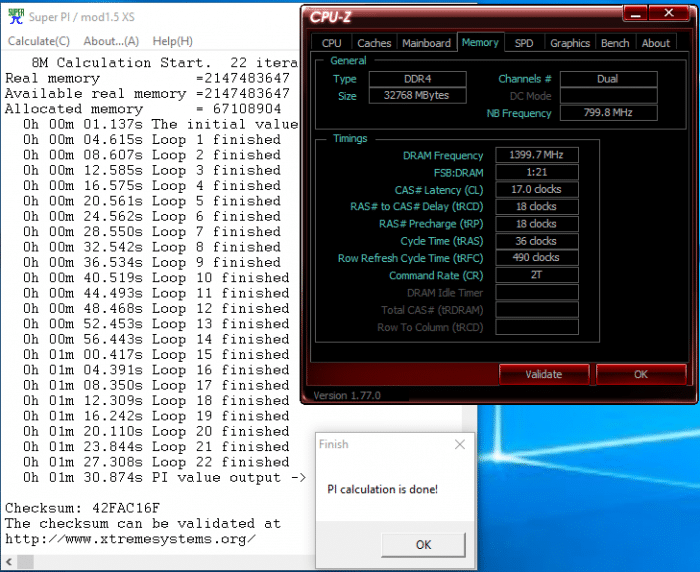Open the Help(H) menu in Super PI
Screen dimensions: 700x572
point(172,41)
